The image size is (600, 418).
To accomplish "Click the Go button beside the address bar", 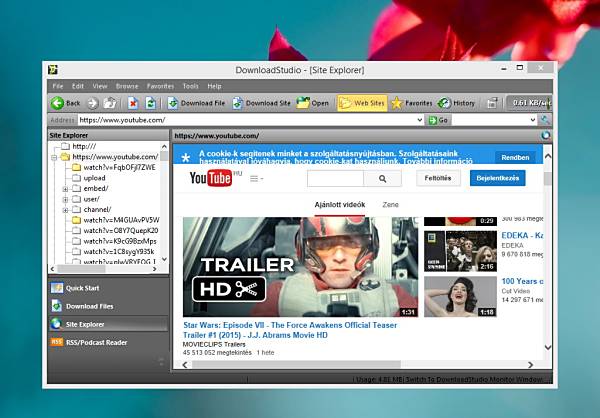I will coord(439,120).
